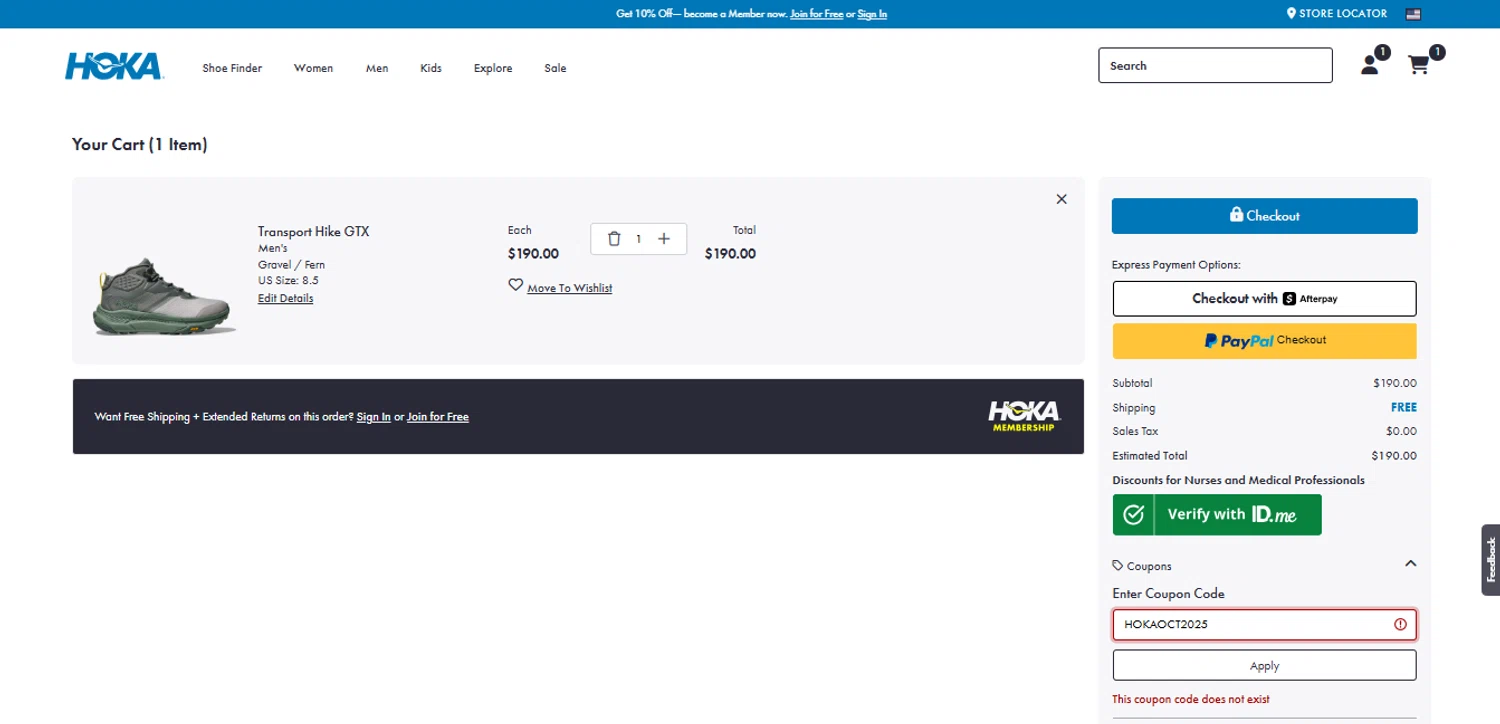Click the error icon in coupon field
1500x724 pixels.
pos(1400,624)
